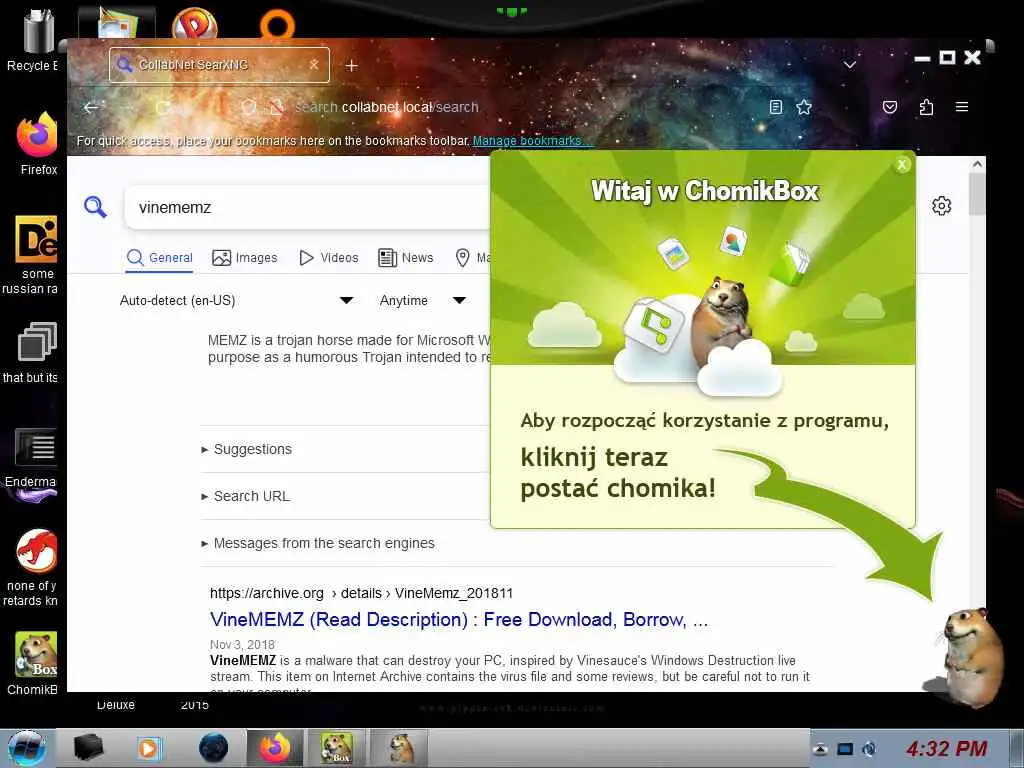1024x768 pixels.
Task: Select the General search category
Action: point(160,258)
